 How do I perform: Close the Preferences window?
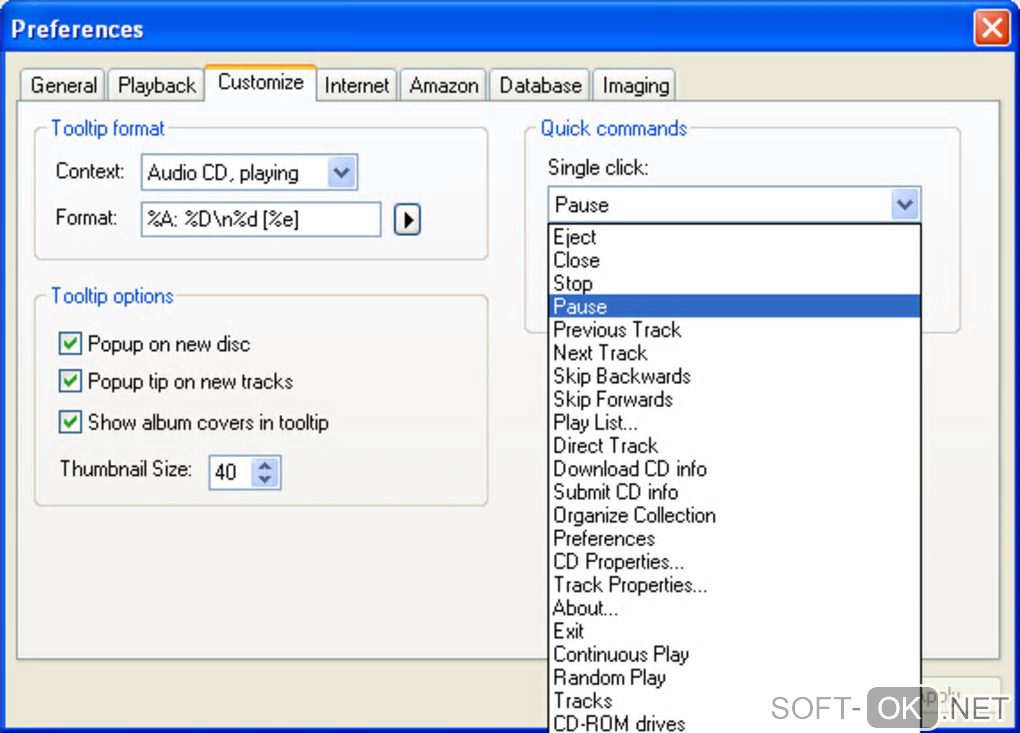[991, 28]
